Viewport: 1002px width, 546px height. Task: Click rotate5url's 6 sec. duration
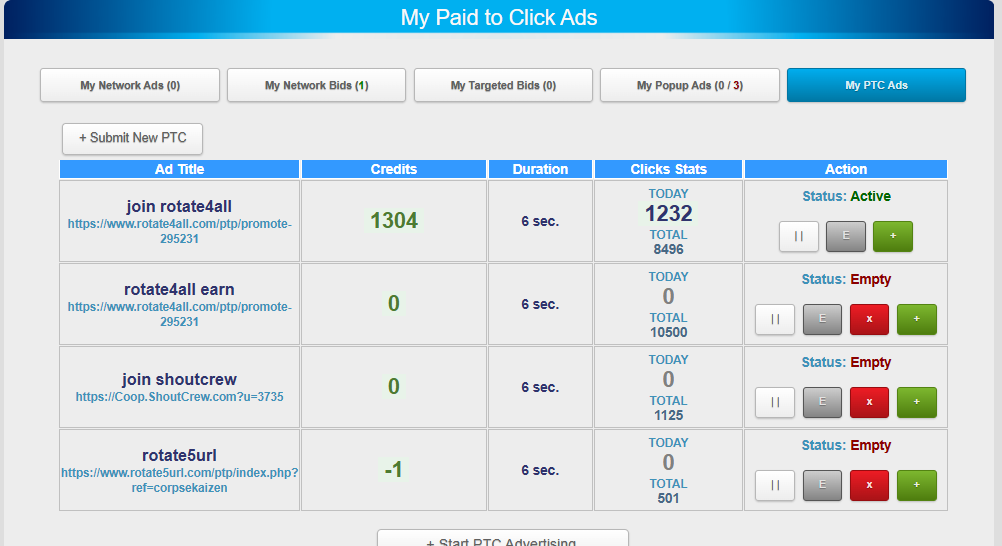point(540,471)
